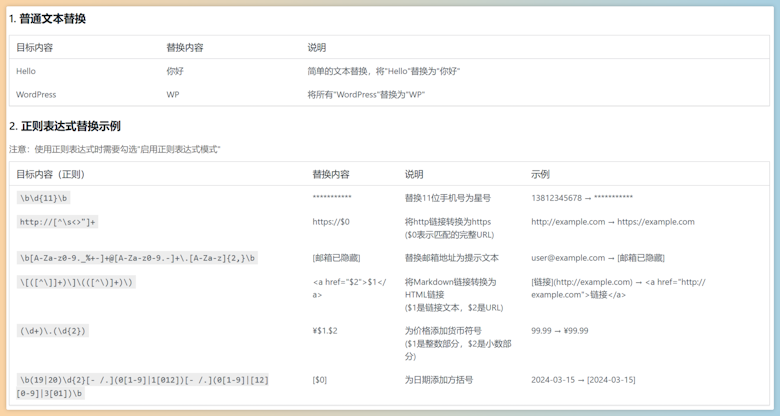Select the date-matching regex code
Screen dimensions: 780x416
pyautogui.click(x=142, y=387)
